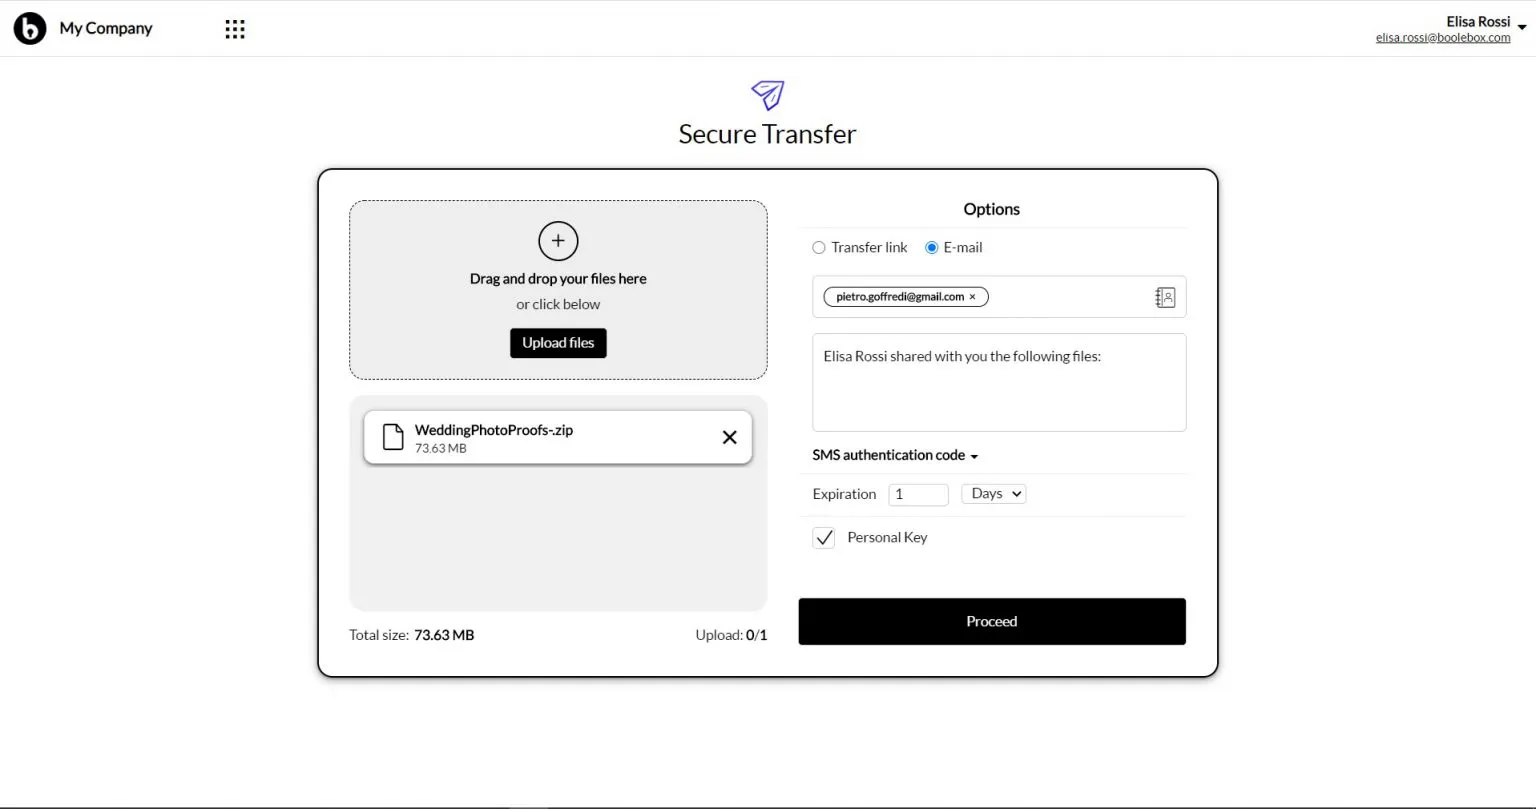Screen dimensions: 1536x809
Task: Remove WeddingPhotoProofs-.zip with the X
Action: 730,437
